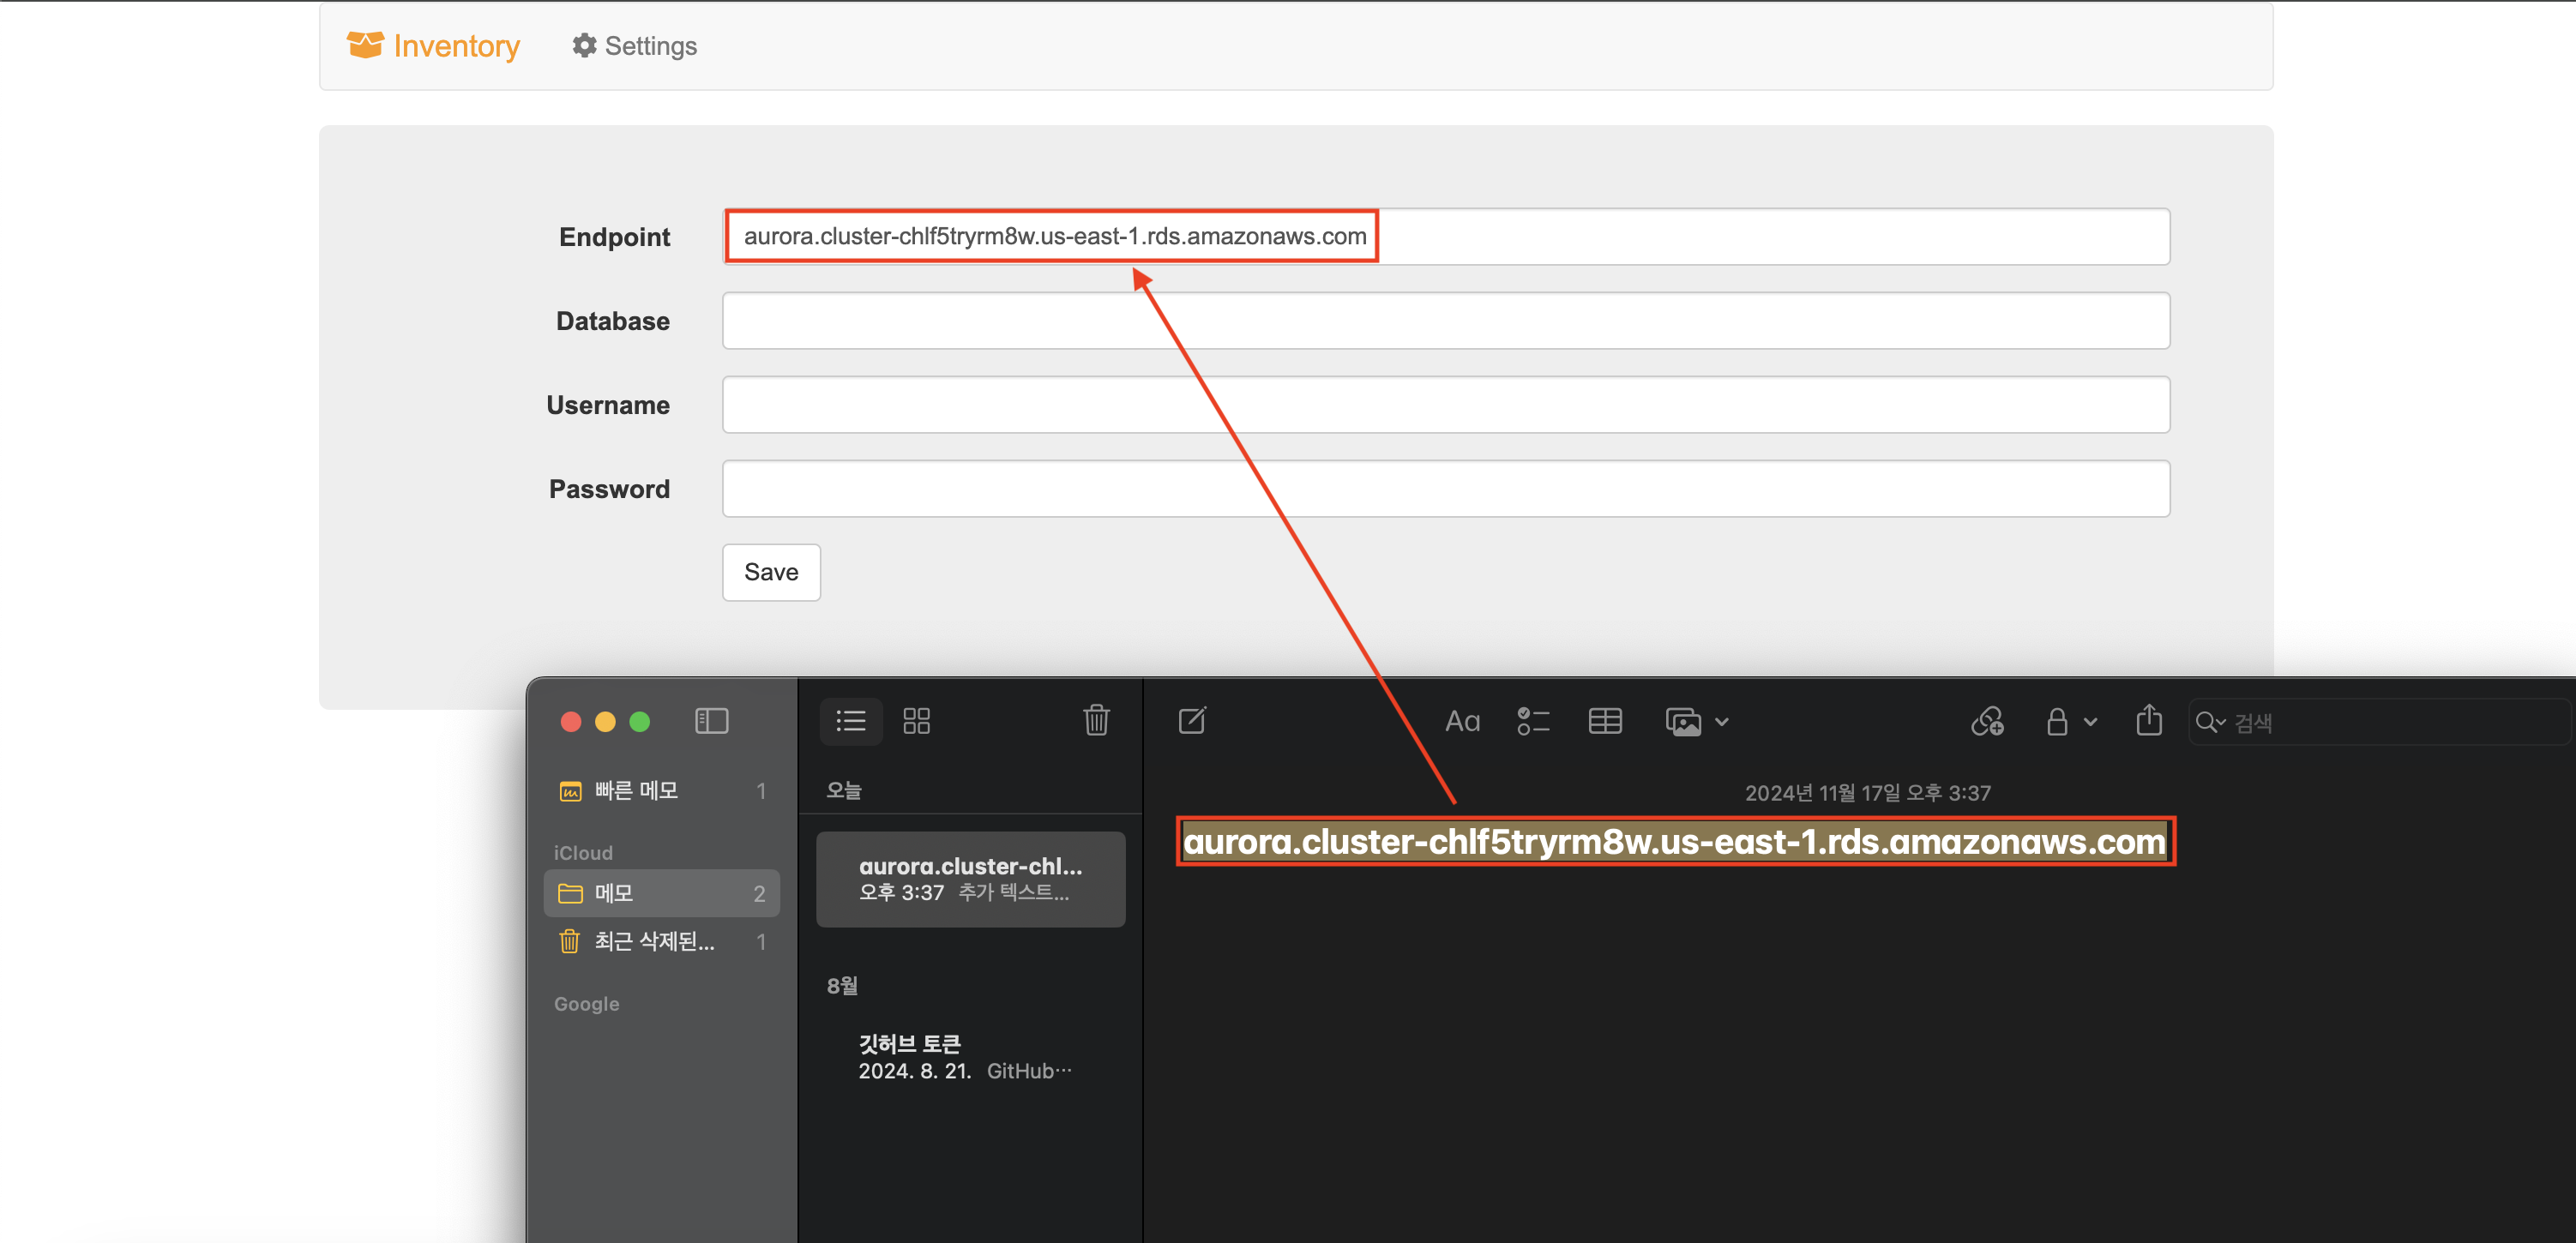Open the 최근 삭제된 항목 folder
The image size is (2576, 1243).
[654, 941]
